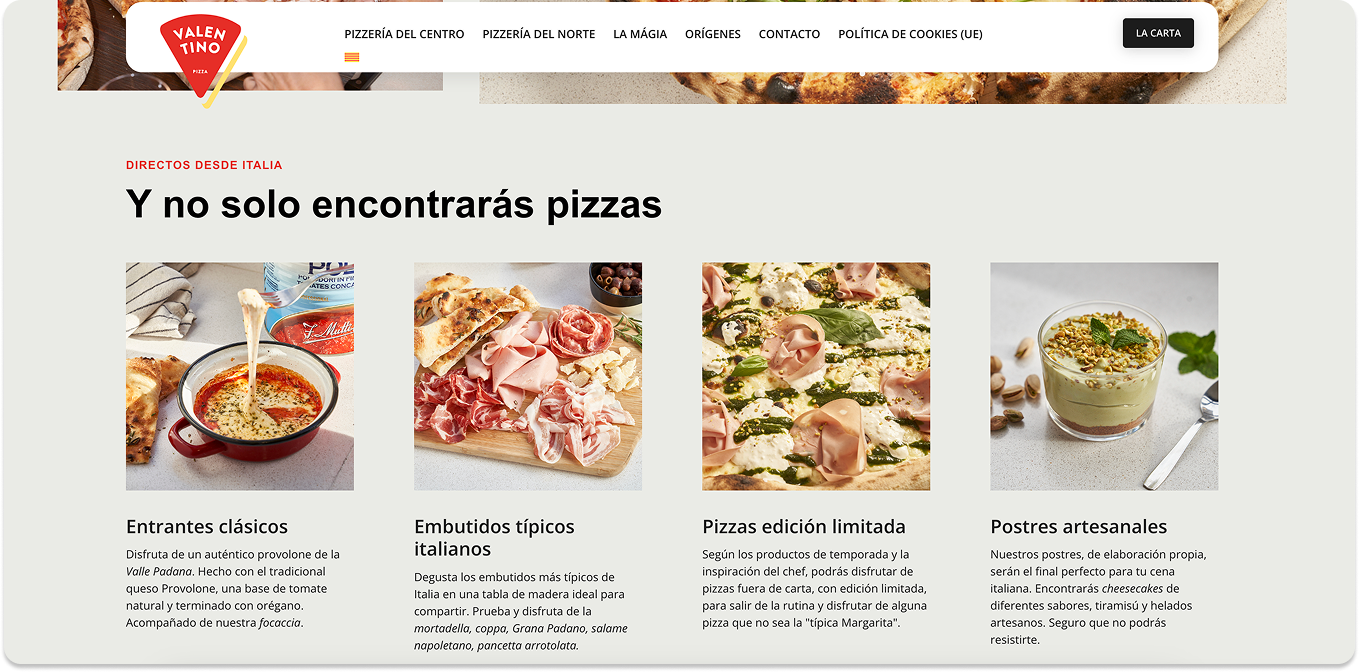Select the Pizzas edición limitada heading

[x=804, y=526]
